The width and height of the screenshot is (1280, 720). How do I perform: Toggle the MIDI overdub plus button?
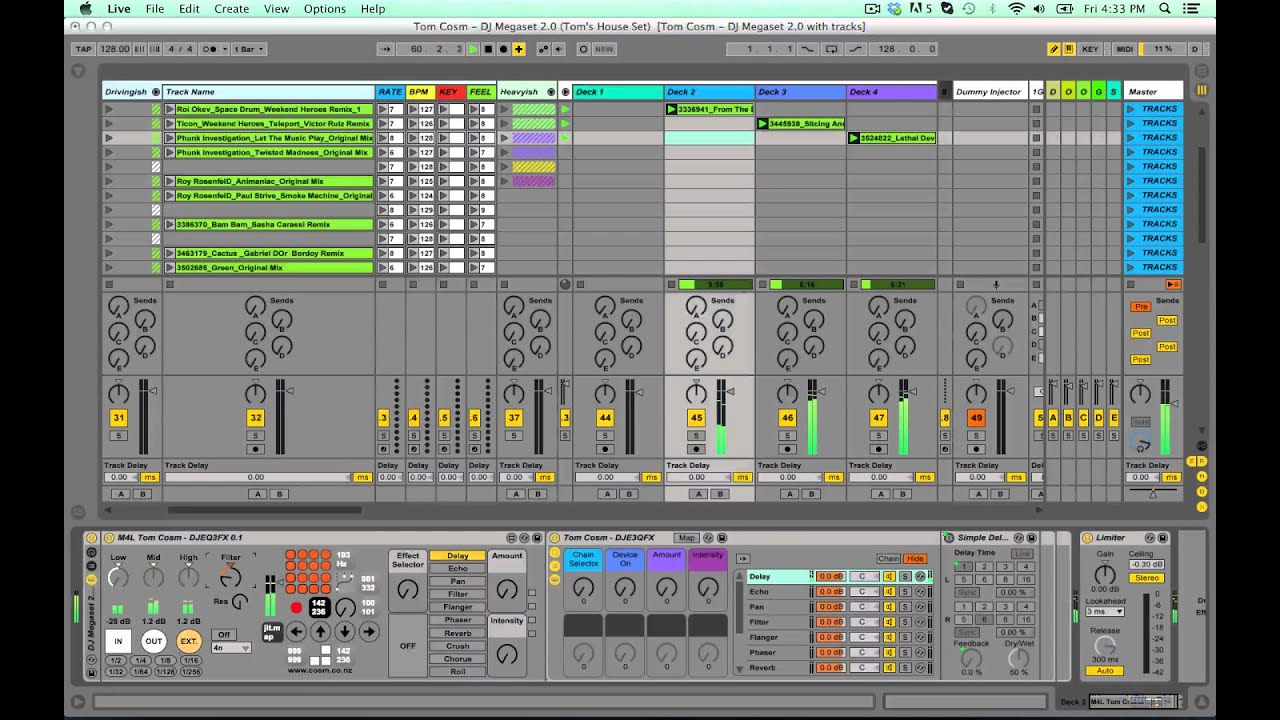click(x=518, y=49)
